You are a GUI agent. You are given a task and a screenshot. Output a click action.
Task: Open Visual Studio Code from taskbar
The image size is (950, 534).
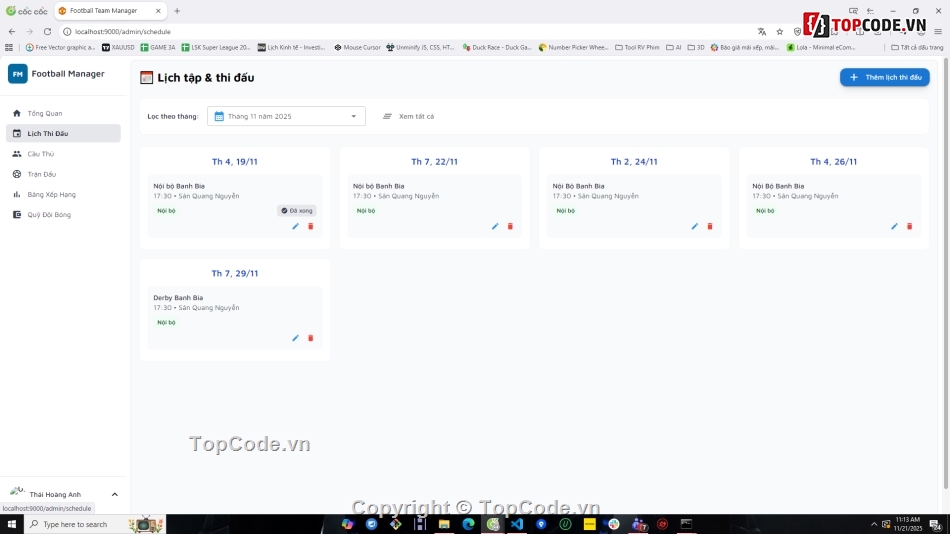(517, 524)
